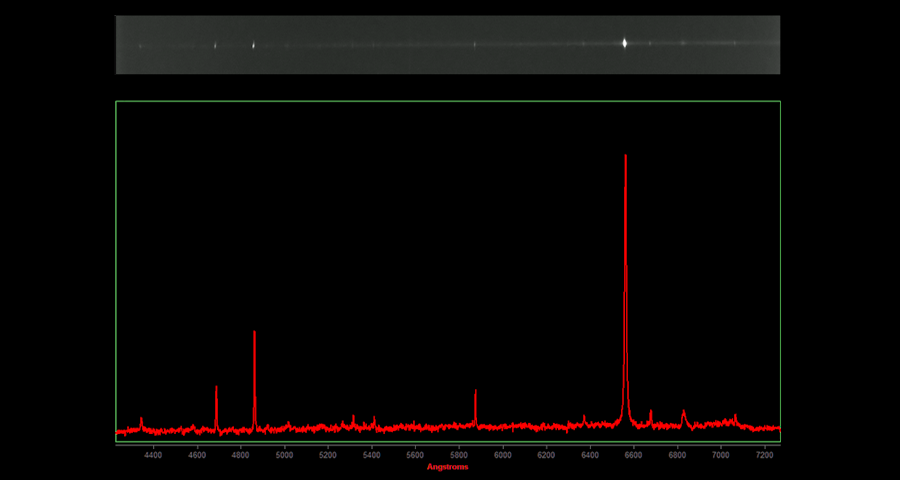Click the 6000 tick label on the axis

502,455
